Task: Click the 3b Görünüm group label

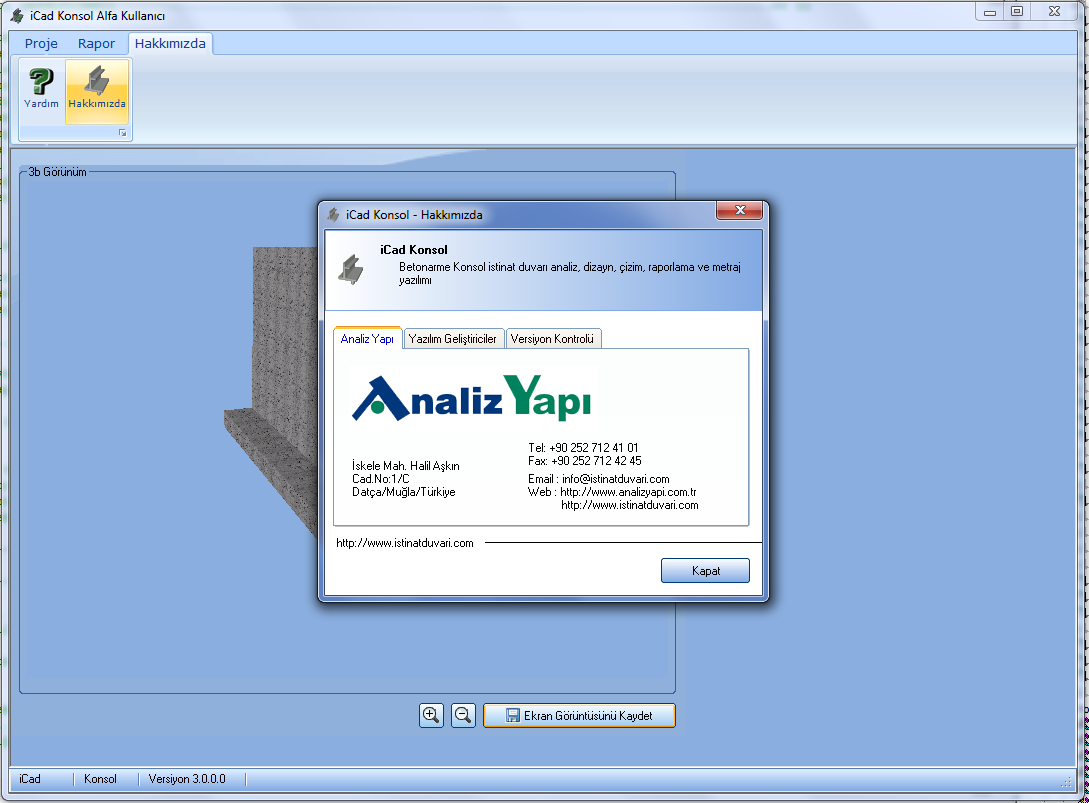Action: coord(58,172)
